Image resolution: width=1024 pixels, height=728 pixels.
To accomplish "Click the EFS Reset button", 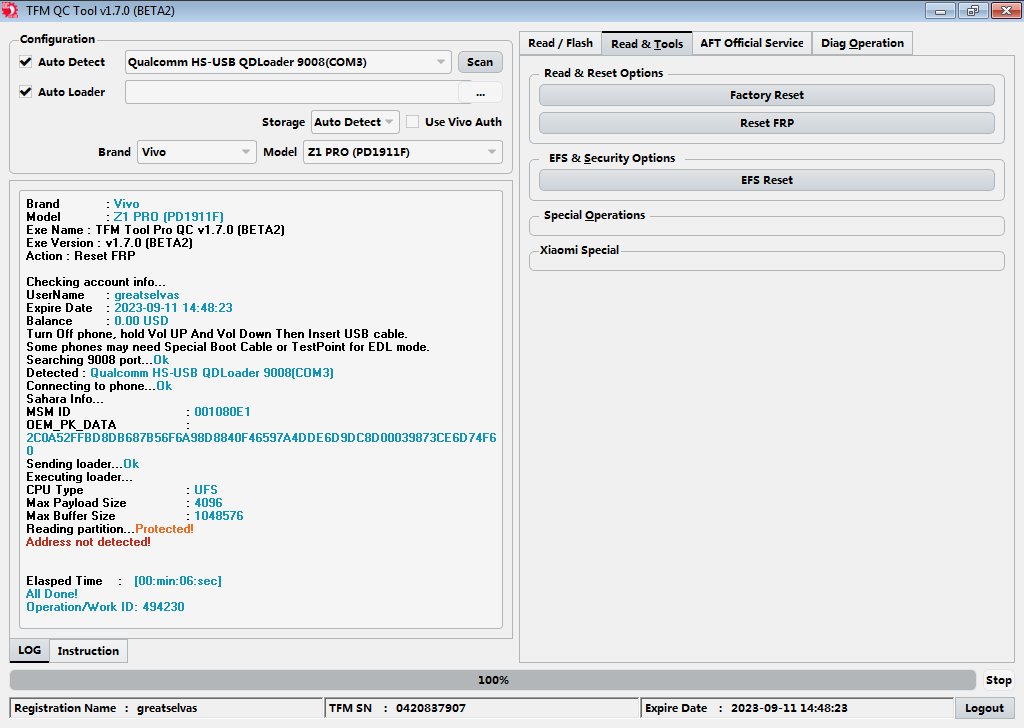I will pyautogui.click(x=767, y=180).
